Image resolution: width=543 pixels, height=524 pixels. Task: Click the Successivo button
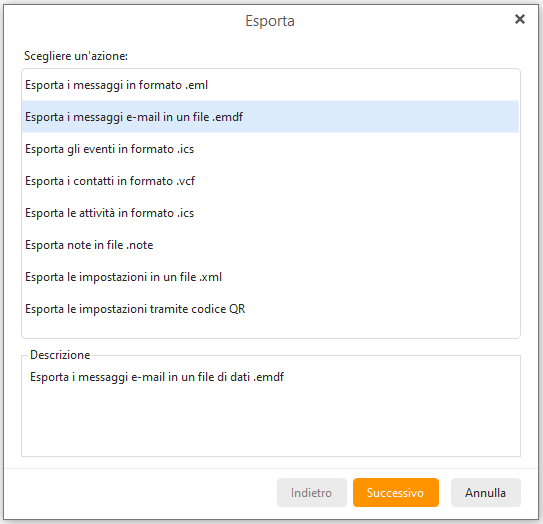pos(396,492)
